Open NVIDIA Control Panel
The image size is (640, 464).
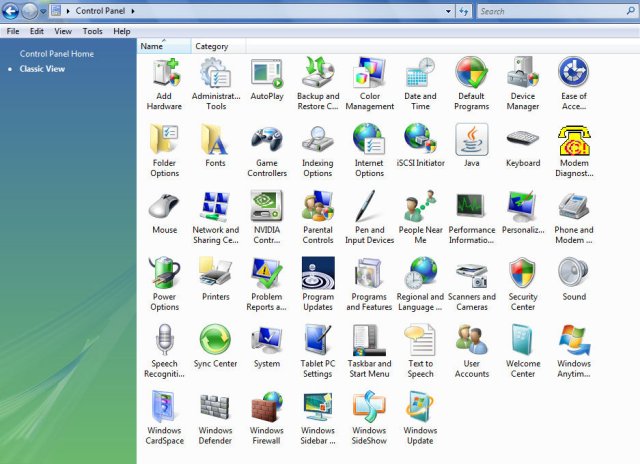pyautogui.click(x=267, y=218)
